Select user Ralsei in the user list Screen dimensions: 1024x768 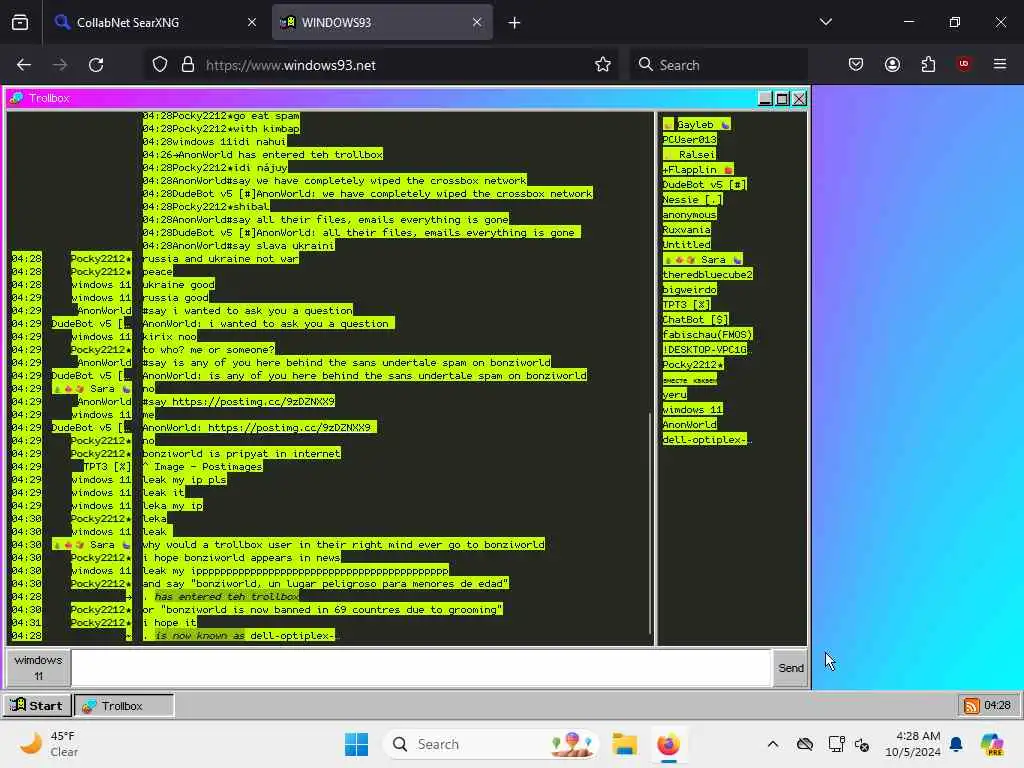(690, 154)
